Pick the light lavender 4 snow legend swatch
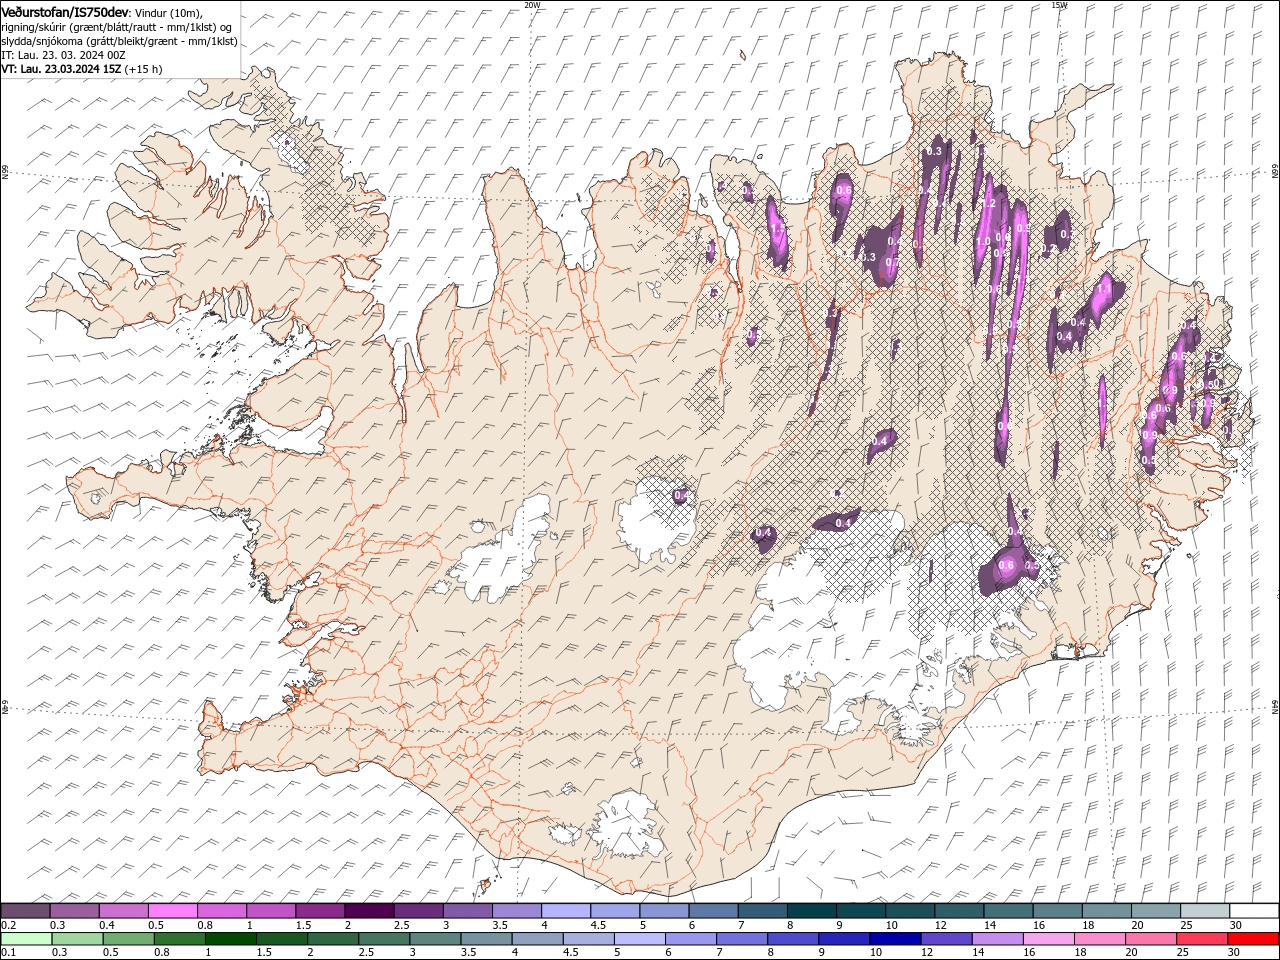 565,911
